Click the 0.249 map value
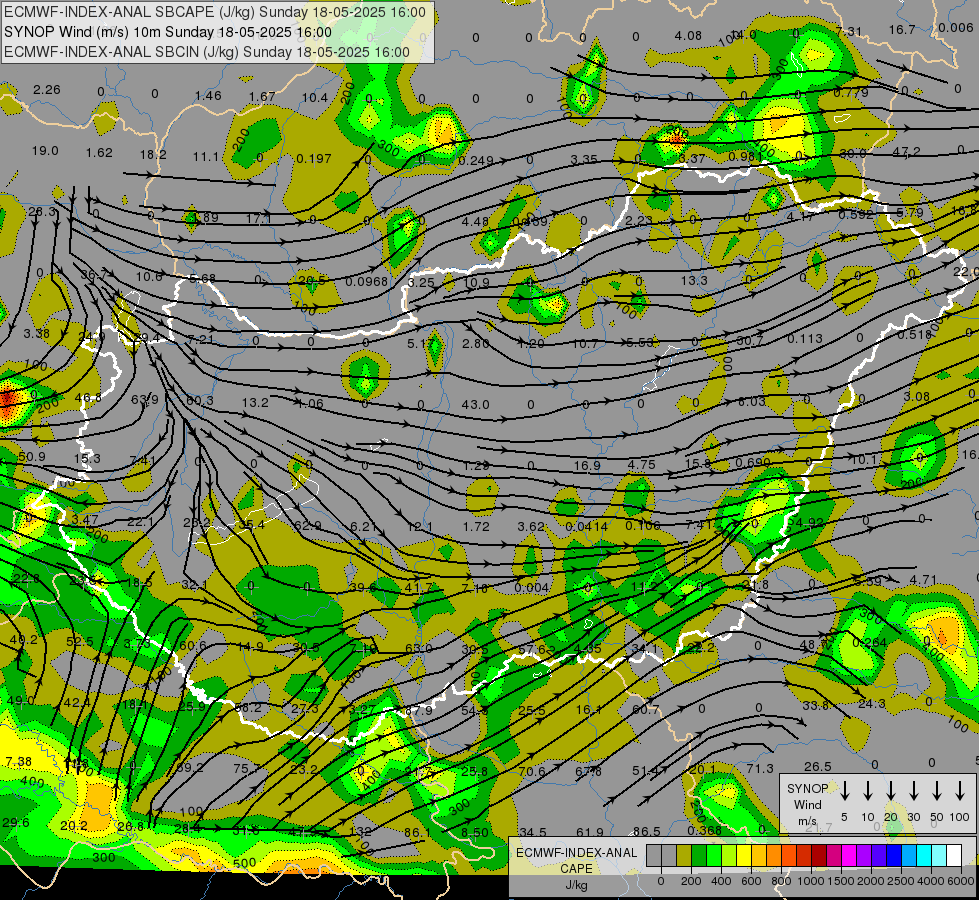 coord(476,161)
